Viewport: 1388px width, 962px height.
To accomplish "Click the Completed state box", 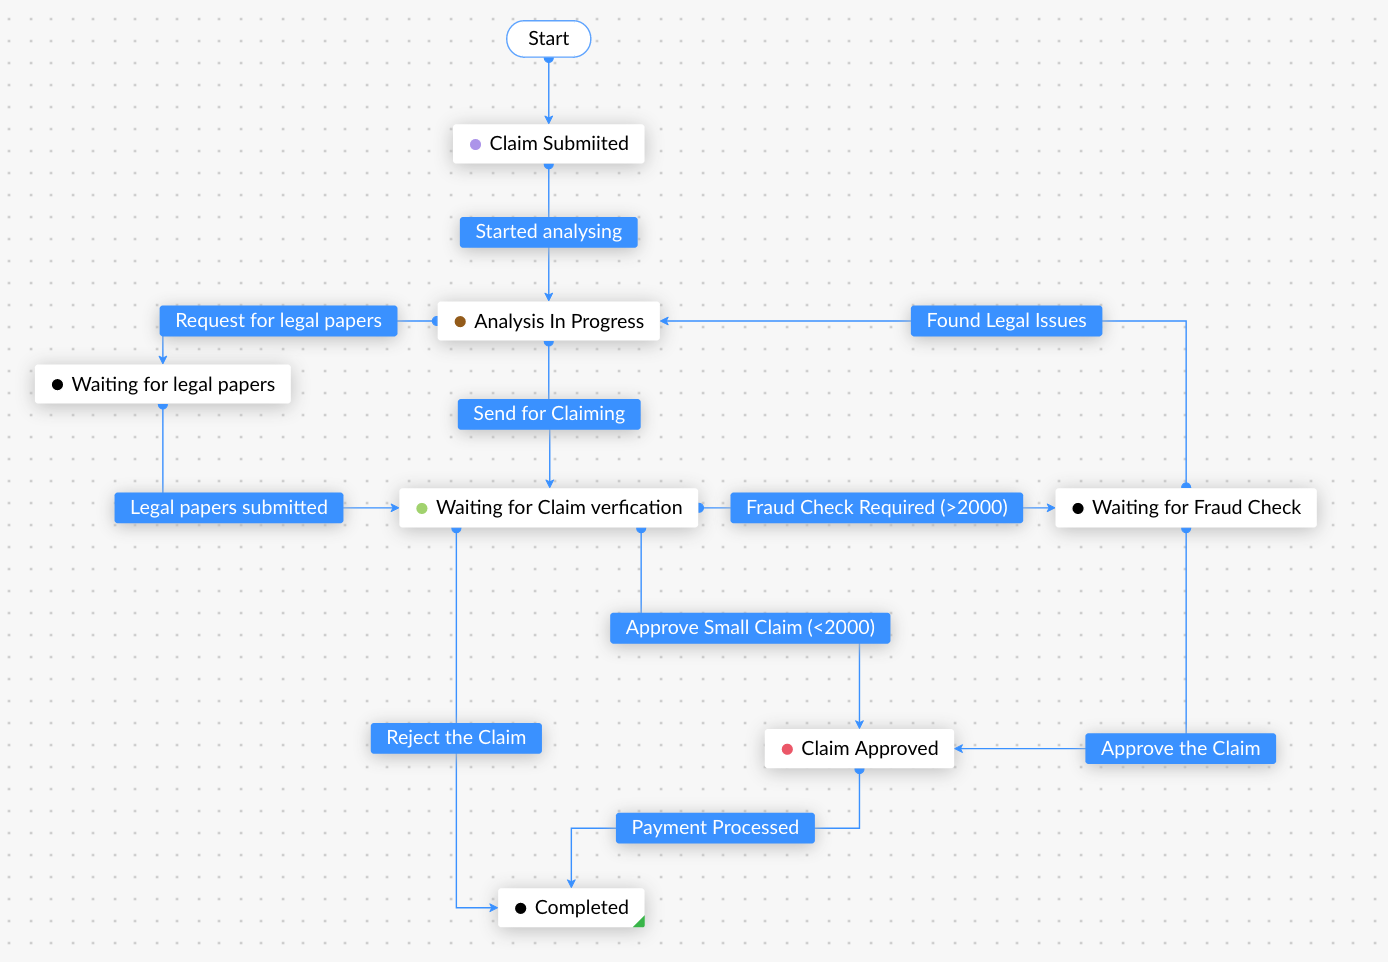I will [x=571, y=908].
